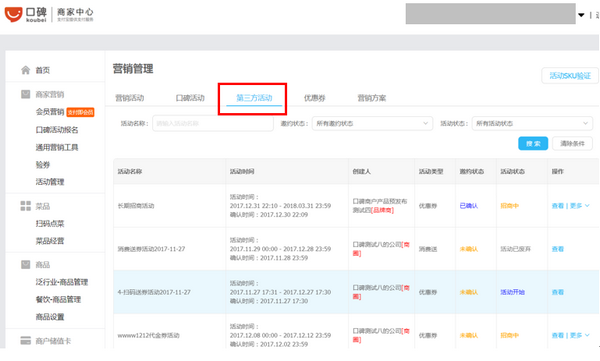
Task: Open 验券 in the sidebar
Action: point(42,165)
